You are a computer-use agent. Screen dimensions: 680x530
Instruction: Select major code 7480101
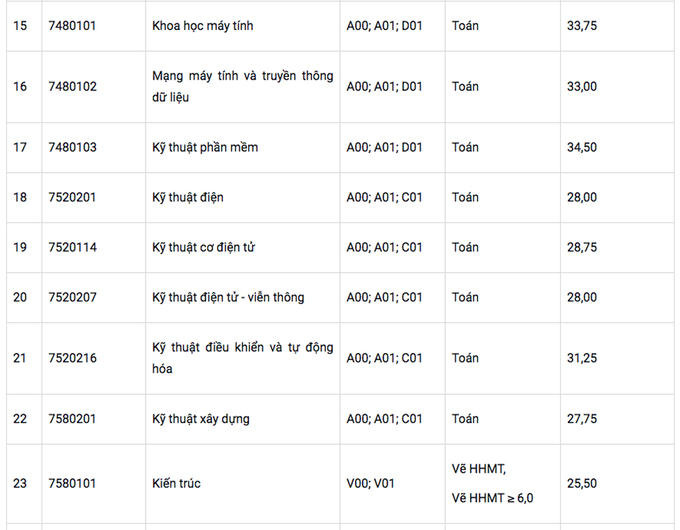72,25
